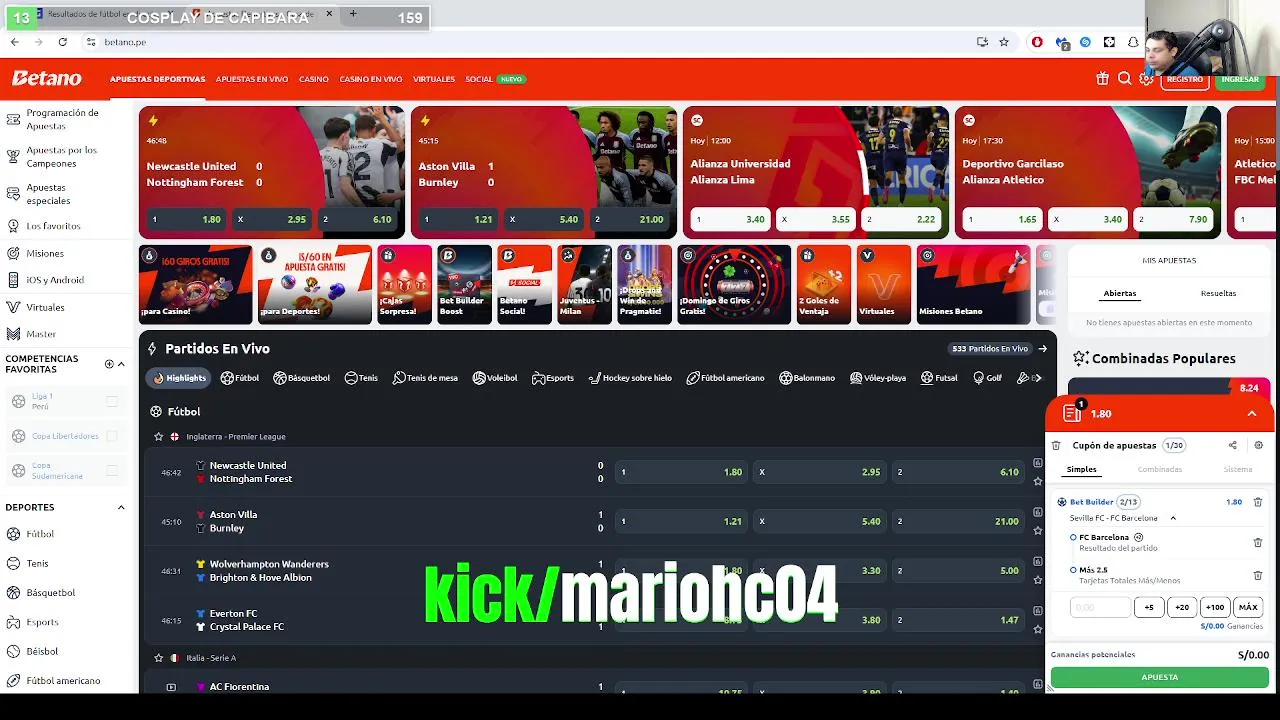Open the Casino menu item
This screenshot has width=1280, height=720.
314,79
